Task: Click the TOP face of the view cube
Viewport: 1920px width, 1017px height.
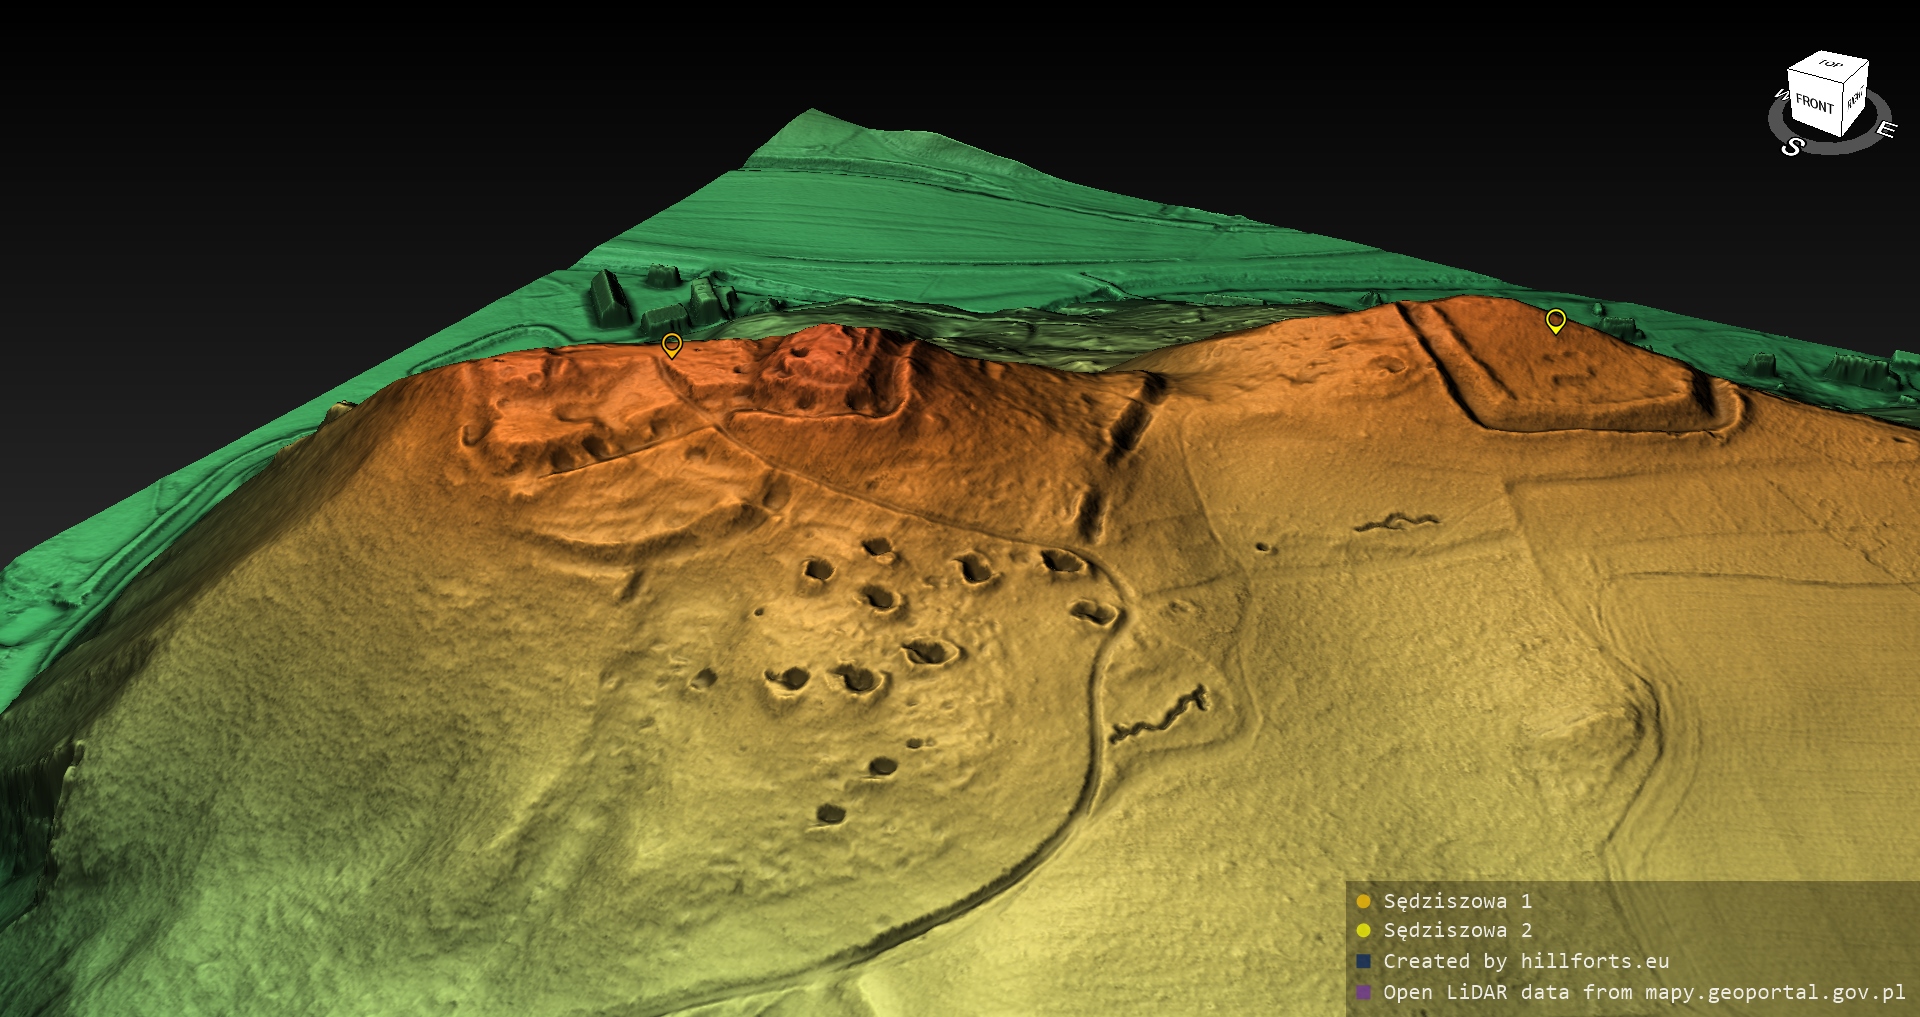Action: 1830,65
